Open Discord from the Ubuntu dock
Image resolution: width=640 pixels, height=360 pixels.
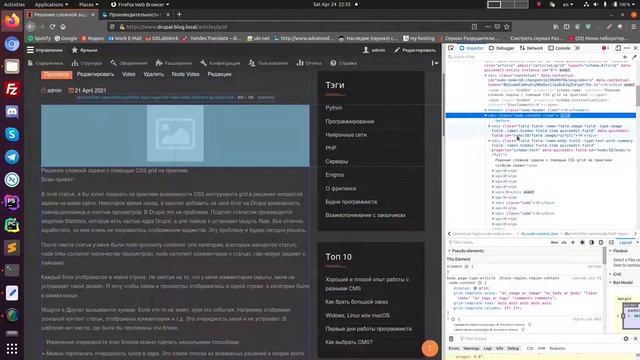12,111
